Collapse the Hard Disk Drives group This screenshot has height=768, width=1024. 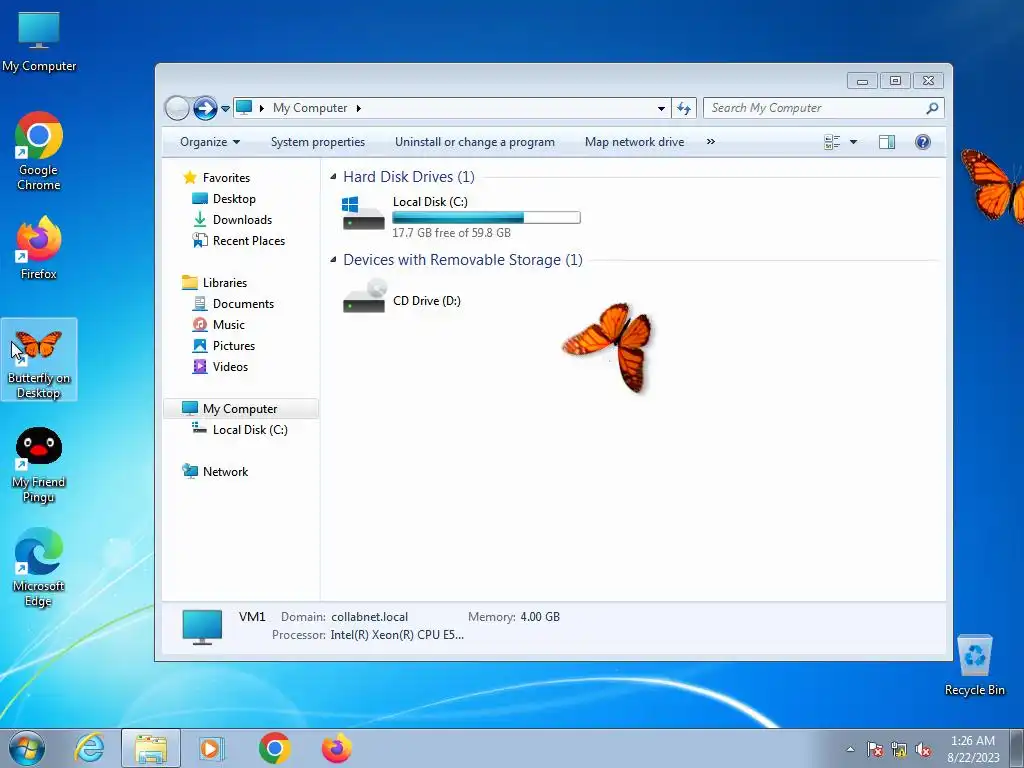[x=333, y=176]
